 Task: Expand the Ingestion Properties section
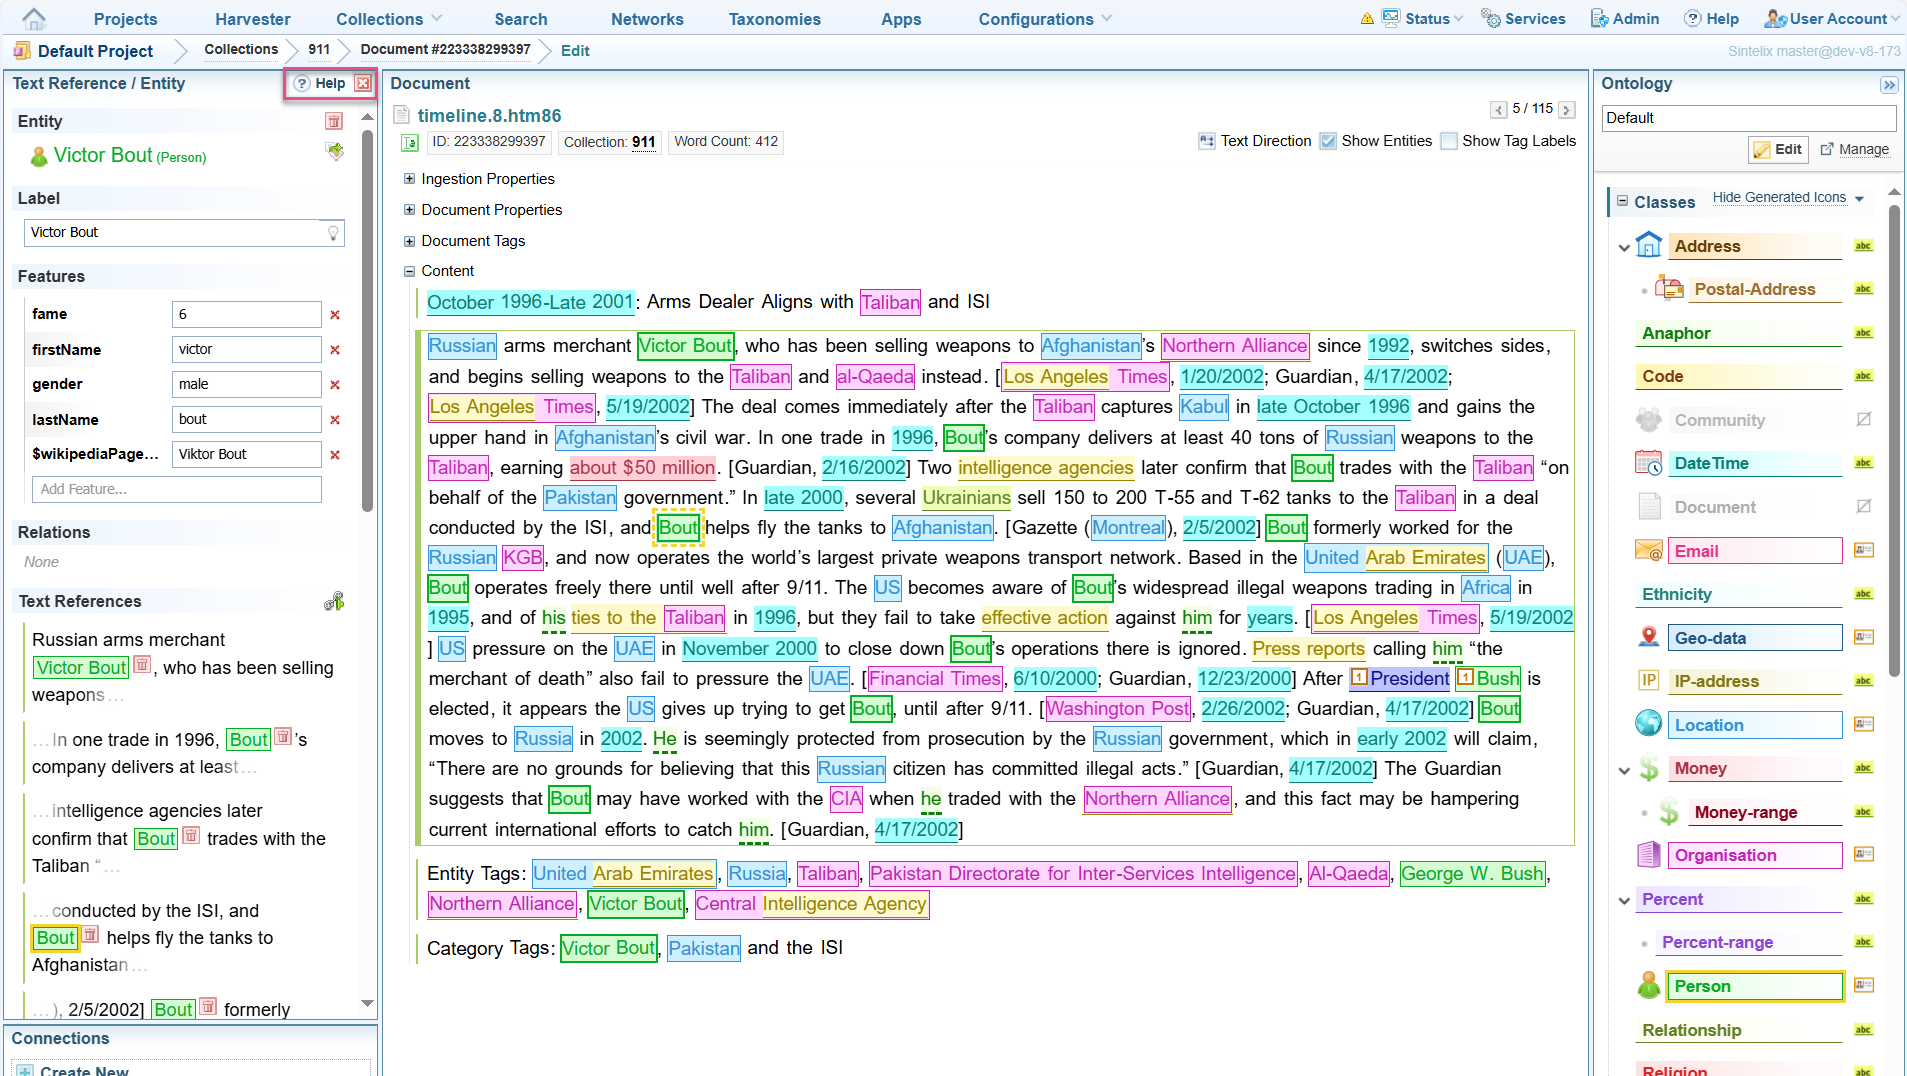point(409,179)
